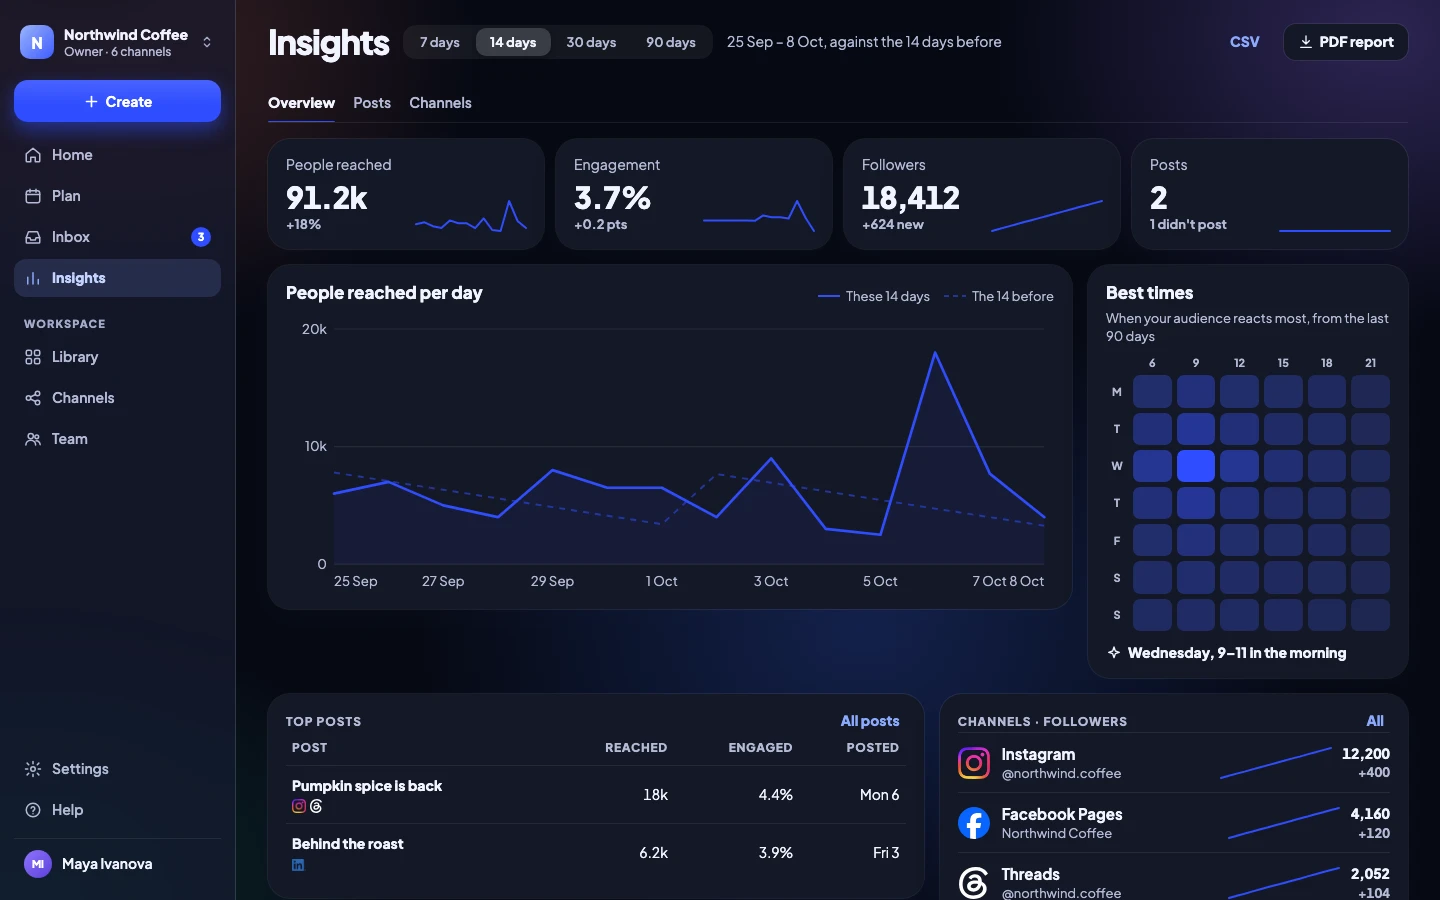Click the Channels share icon in sidebar
This screenshot has height=900, width=1440.
pyautogui.click(x=33, y=398)
